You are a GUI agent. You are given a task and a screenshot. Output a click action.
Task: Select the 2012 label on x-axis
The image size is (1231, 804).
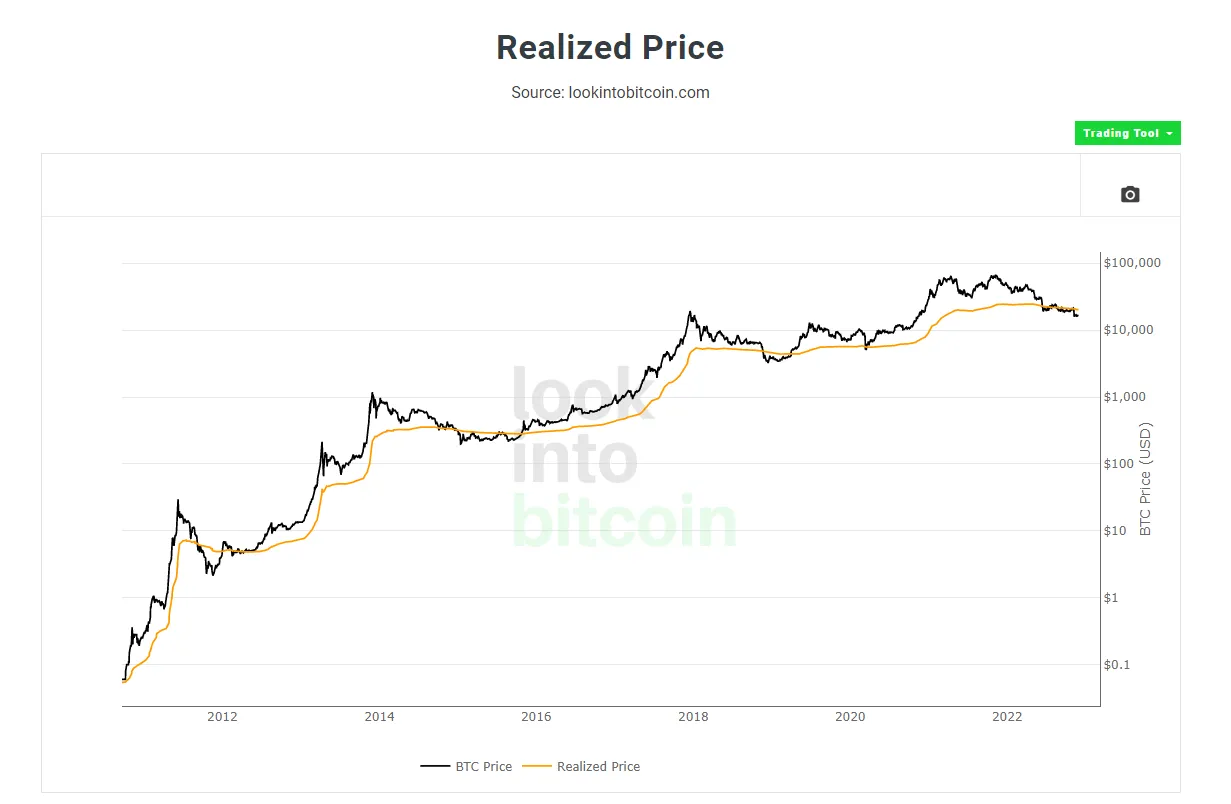222,717
